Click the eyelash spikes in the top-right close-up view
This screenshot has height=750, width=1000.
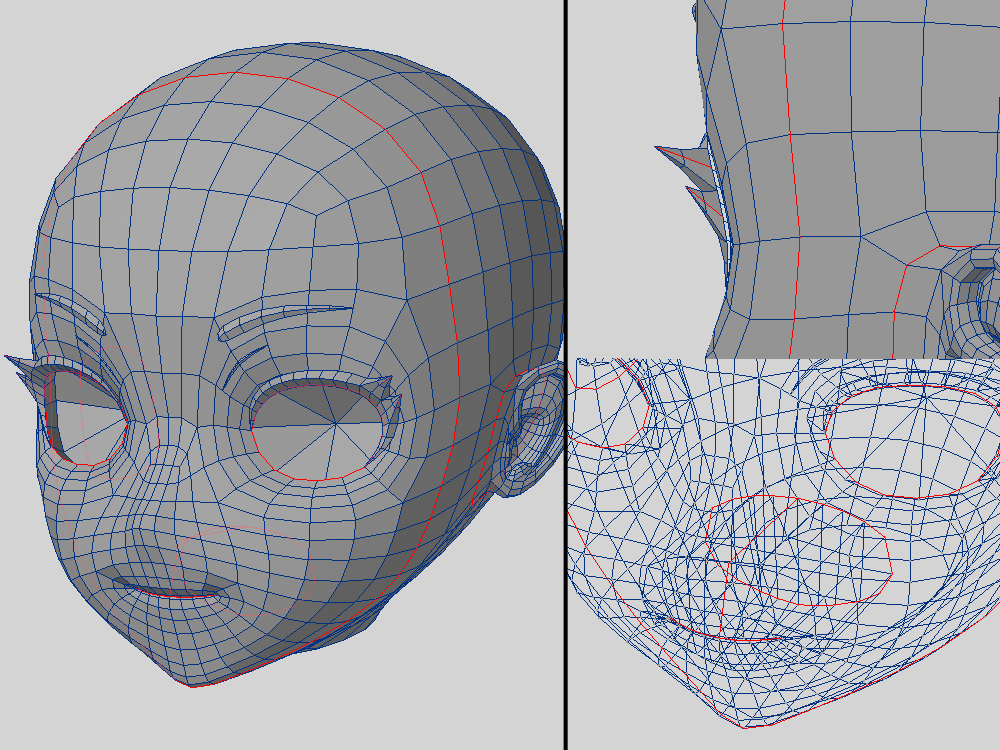point(690,170)
